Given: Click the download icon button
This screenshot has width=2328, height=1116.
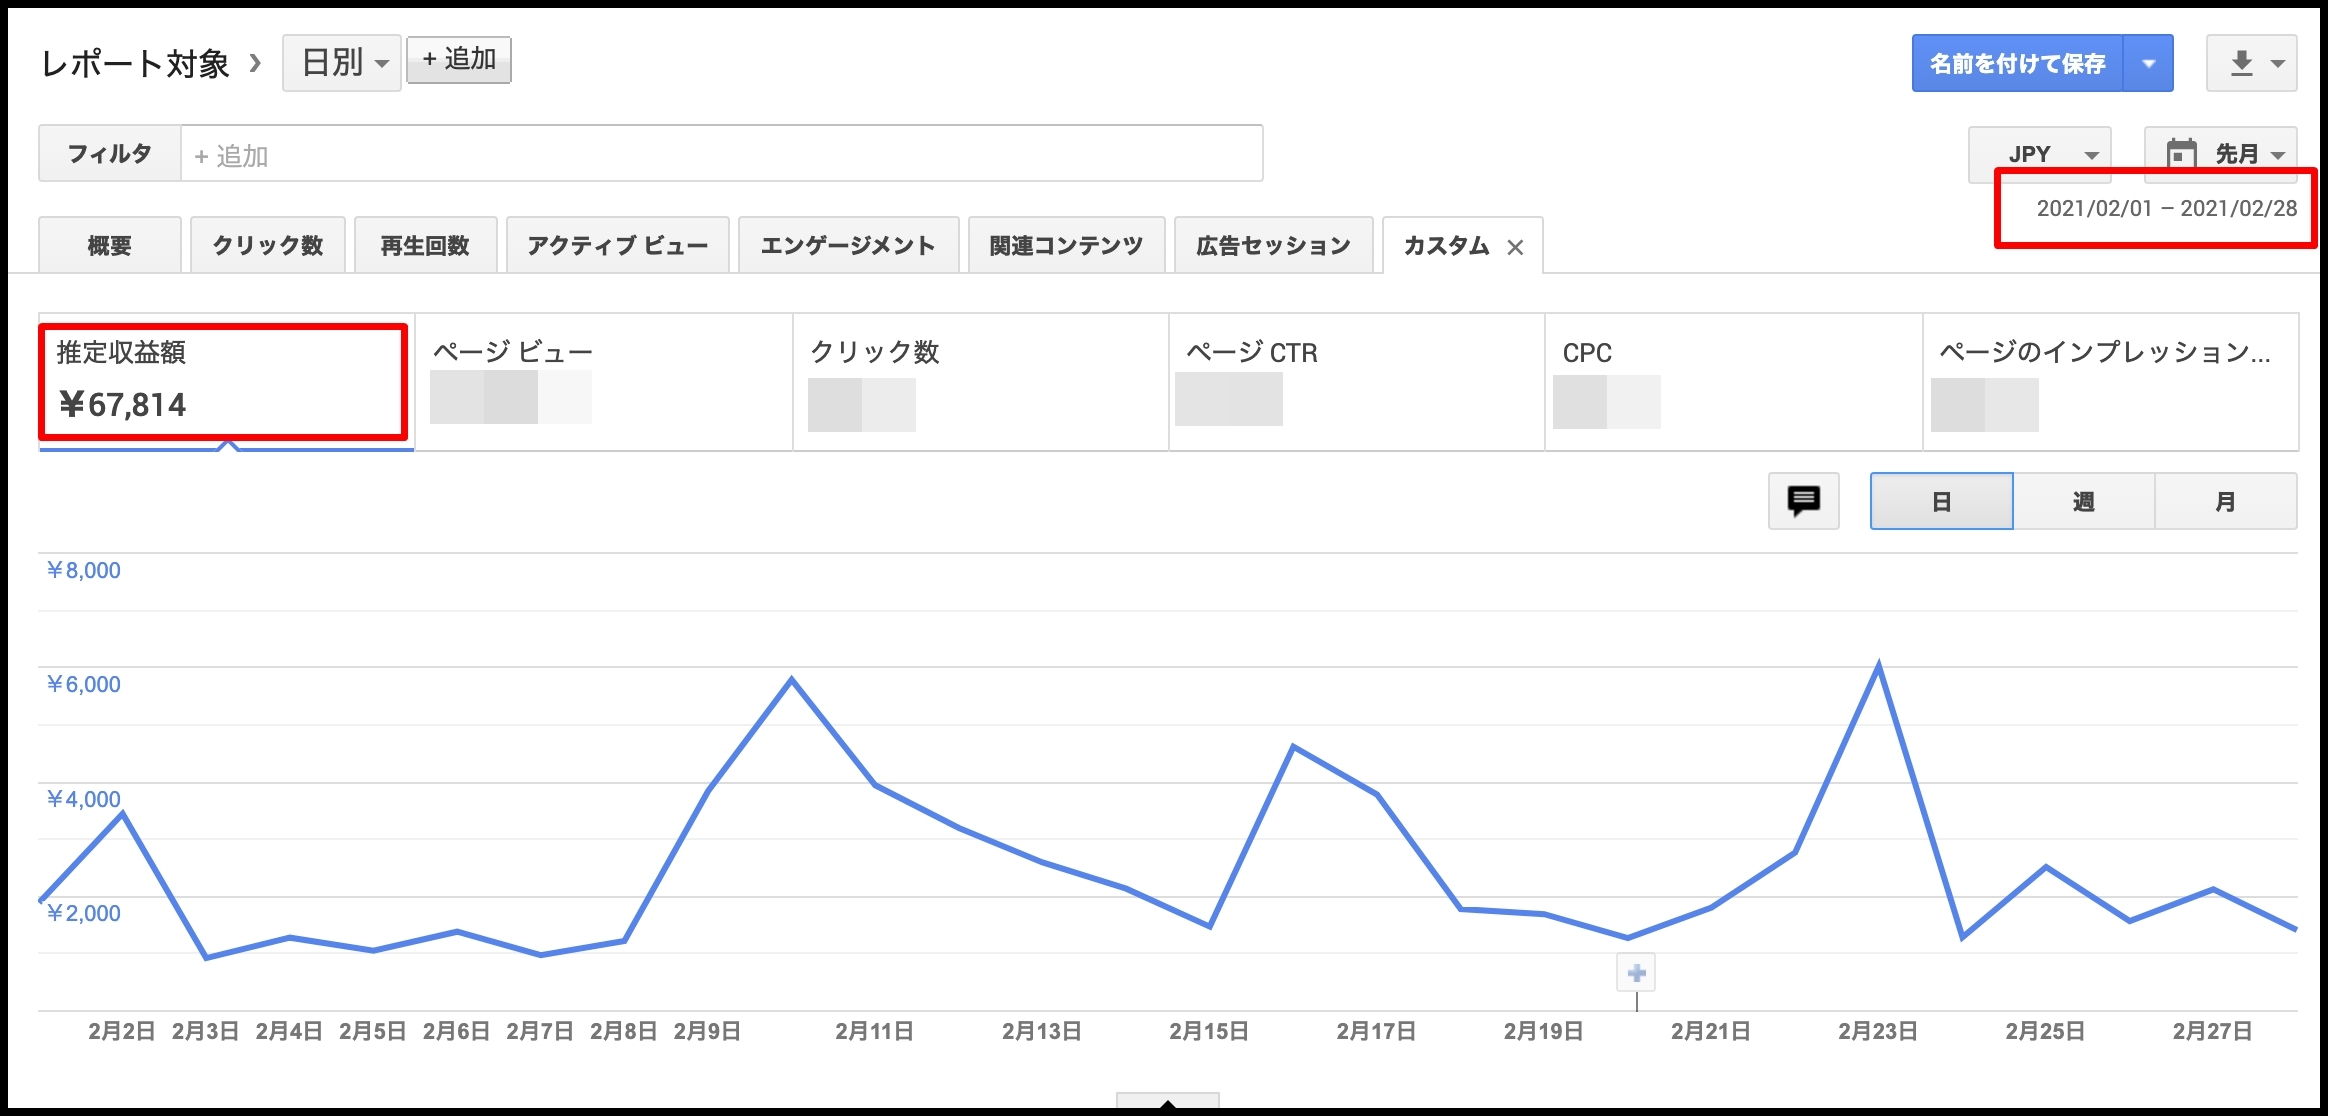Looking at the screenshot, I should (x=2251, y=63).
